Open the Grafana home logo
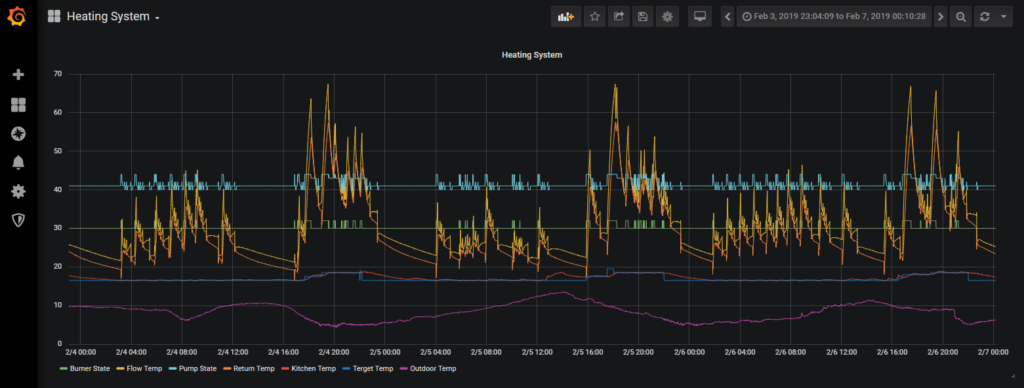The width and height of the screenshot is (1024, 388). tap(18, 16)
